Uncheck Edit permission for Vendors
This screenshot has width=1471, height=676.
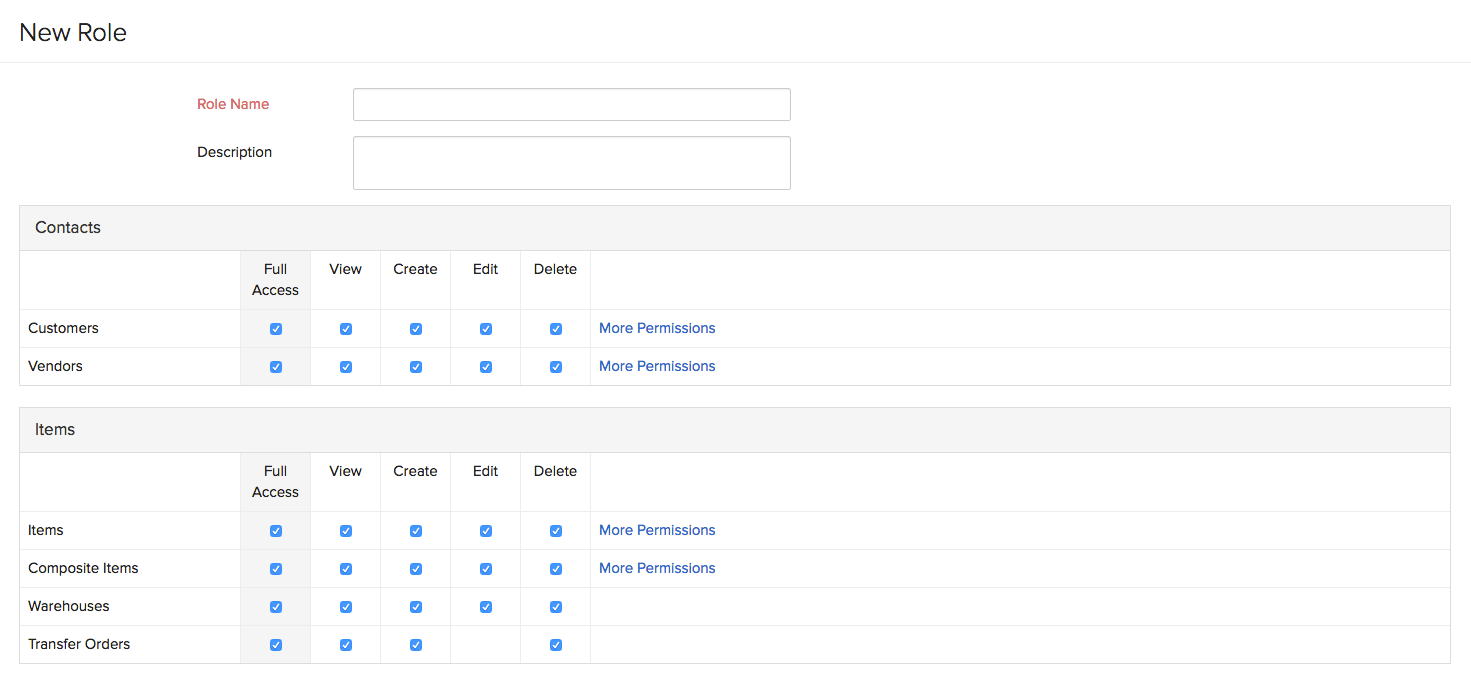[486, 367]
